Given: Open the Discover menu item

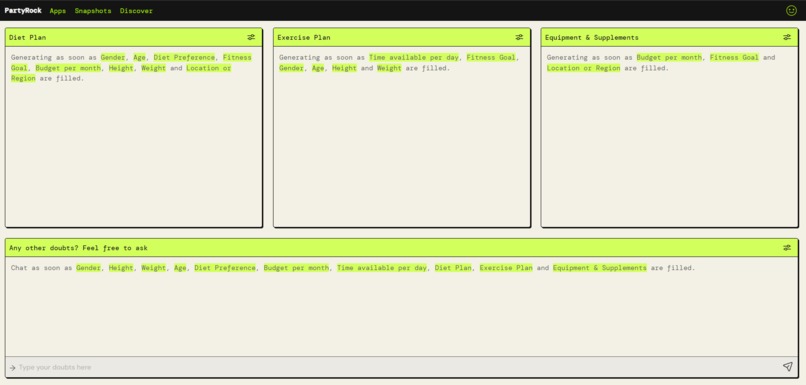Looking at the screenshot, I should [x=136, y=11].
